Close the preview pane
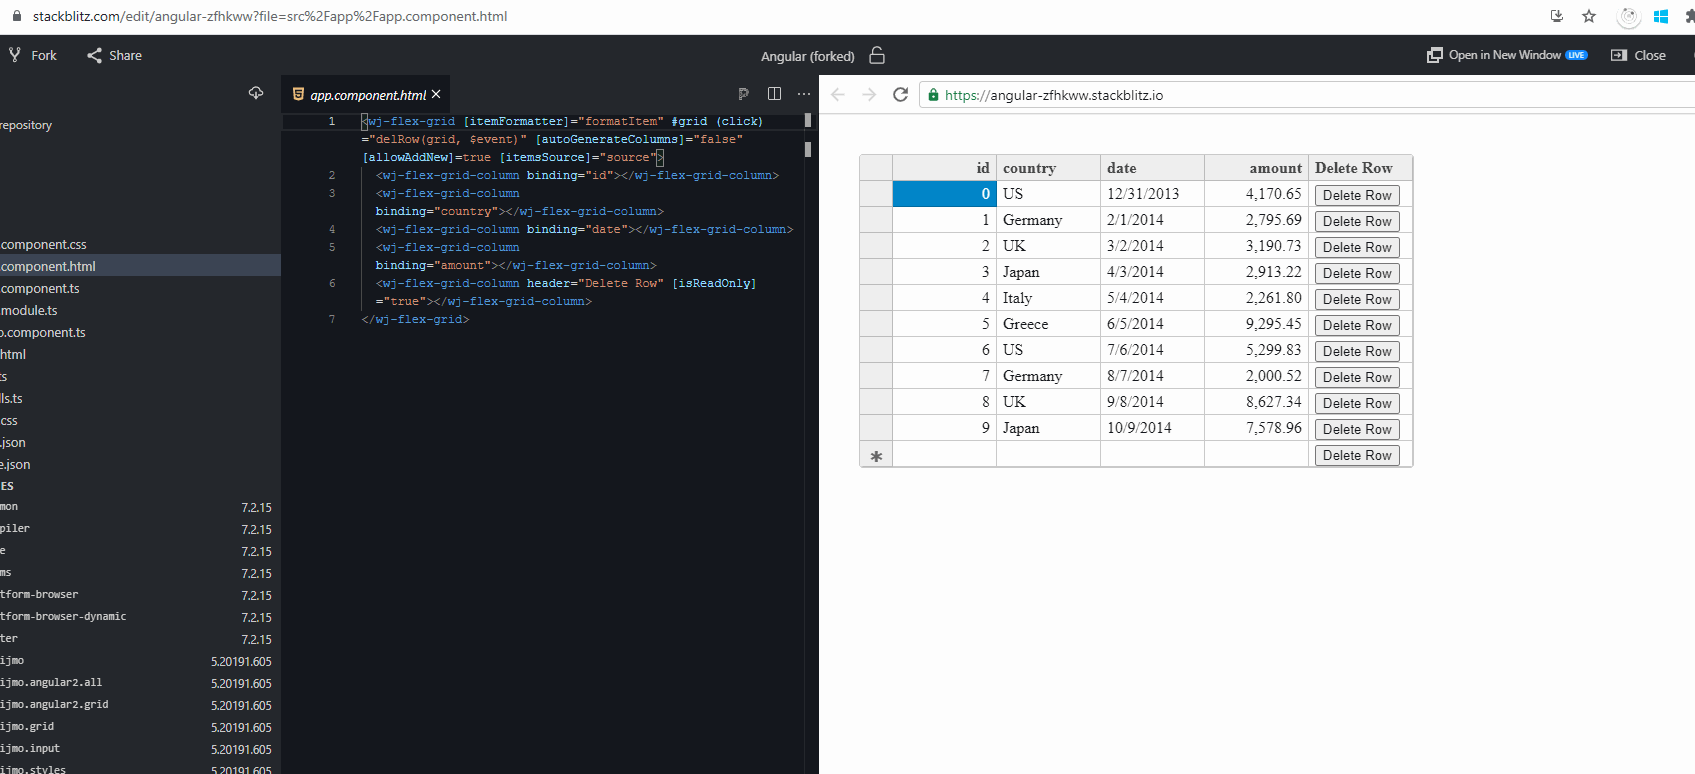Viewport: 1695px width, 774px height. (x=1638, y=55)
